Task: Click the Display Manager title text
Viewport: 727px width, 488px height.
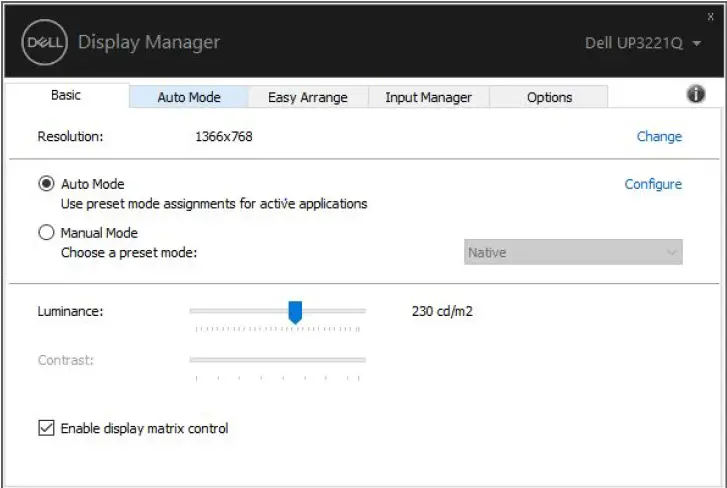Action: [149, 42]
